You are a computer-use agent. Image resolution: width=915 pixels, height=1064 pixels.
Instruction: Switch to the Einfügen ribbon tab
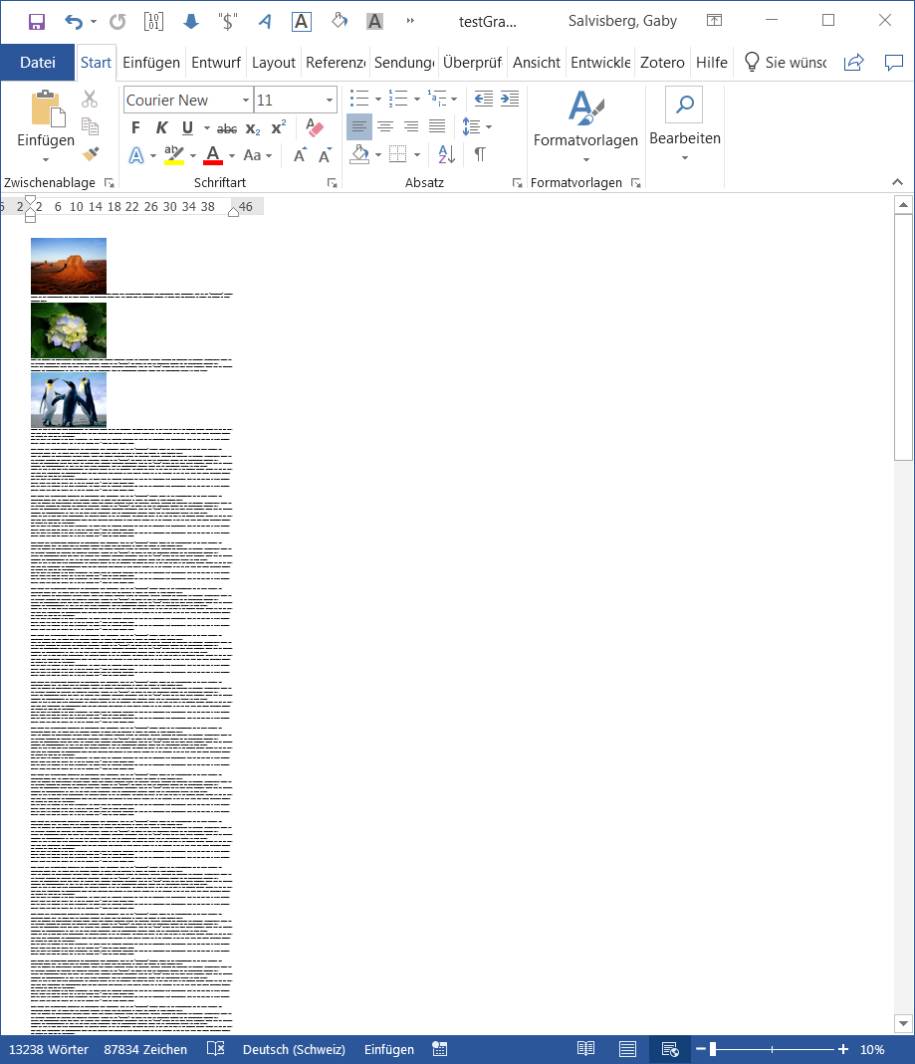click(x=151, y=62)
